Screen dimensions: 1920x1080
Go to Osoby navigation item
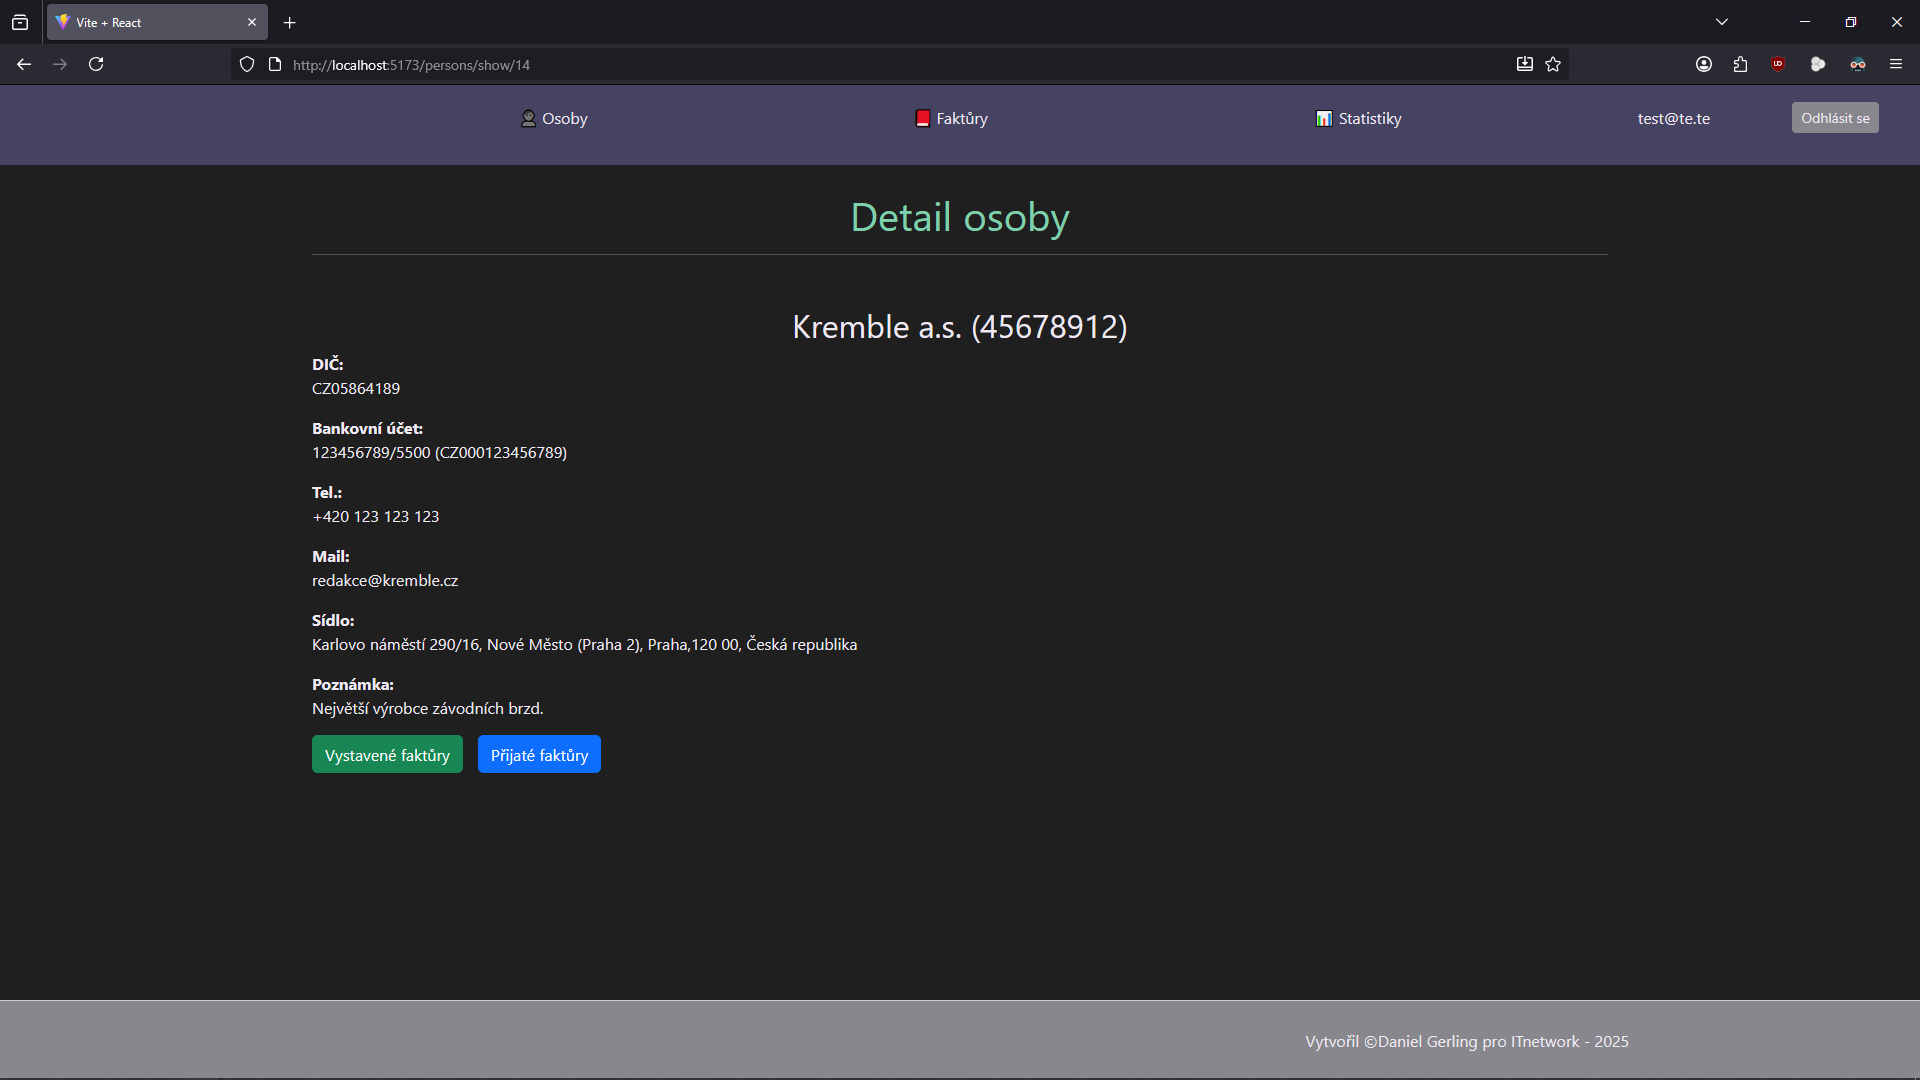[x=554, y=118]
